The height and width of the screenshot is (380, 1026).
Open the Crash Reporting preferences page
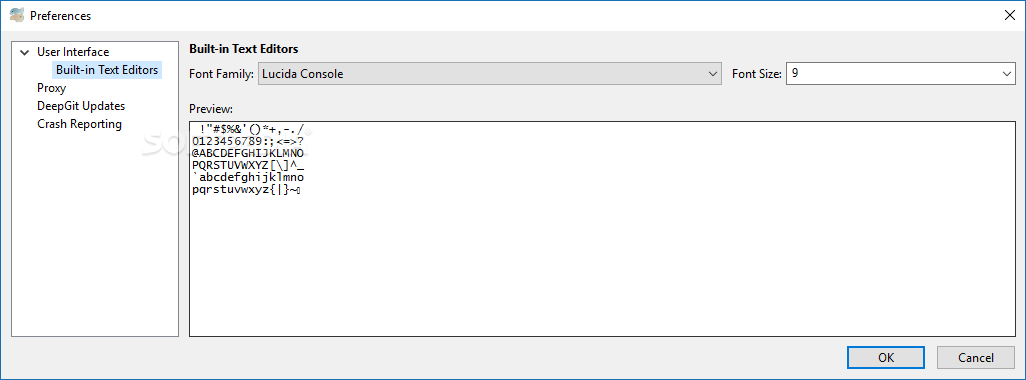click(79, 124)
